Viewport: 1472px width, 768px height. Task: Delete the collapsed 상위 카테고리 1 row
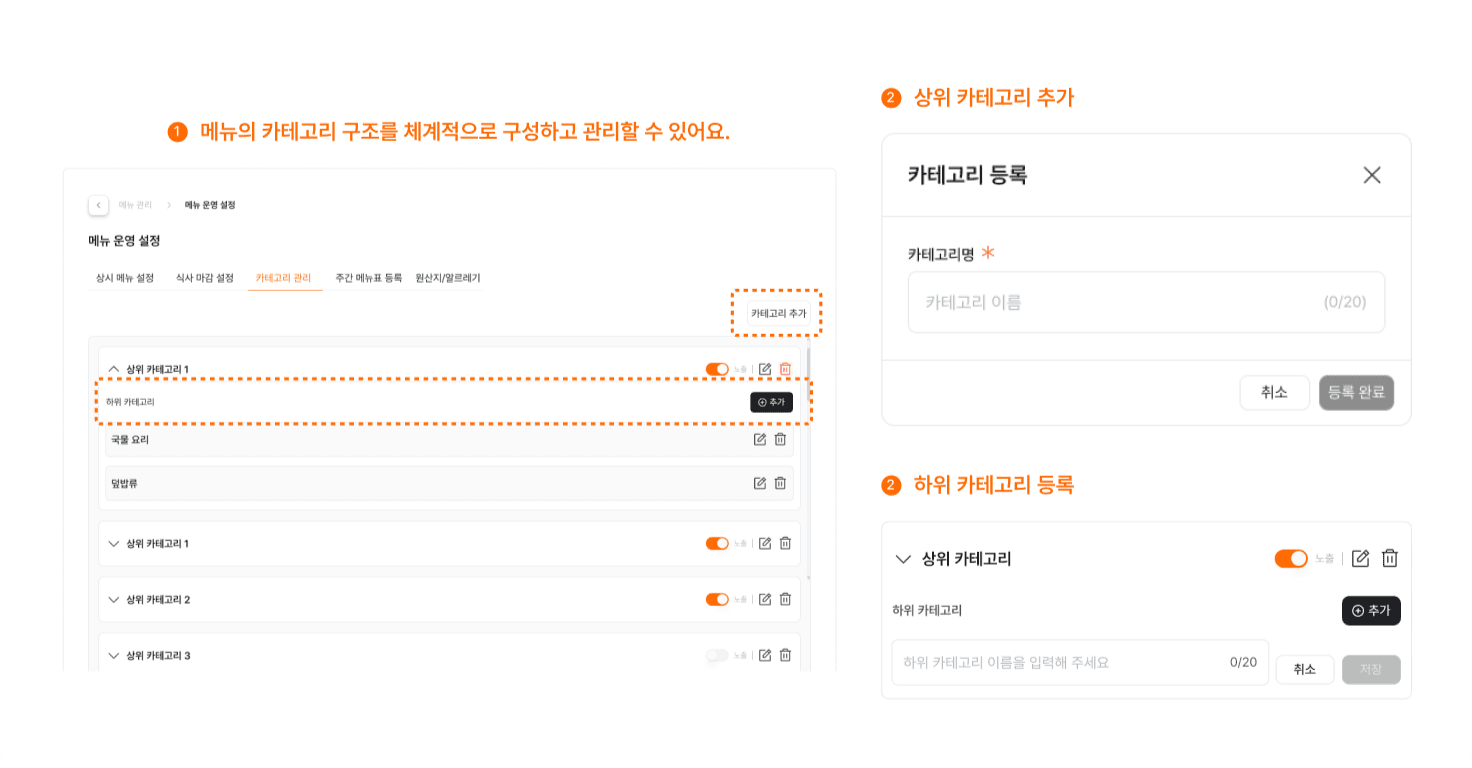tap(785, 543)
